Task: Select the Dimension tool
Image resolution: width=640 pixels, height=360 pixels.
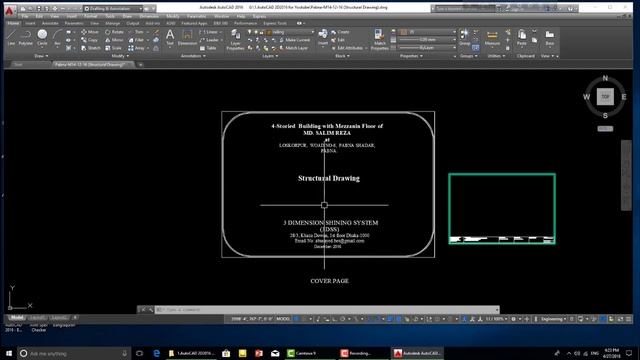Action: pyautogui.click(x=187, y=37)
